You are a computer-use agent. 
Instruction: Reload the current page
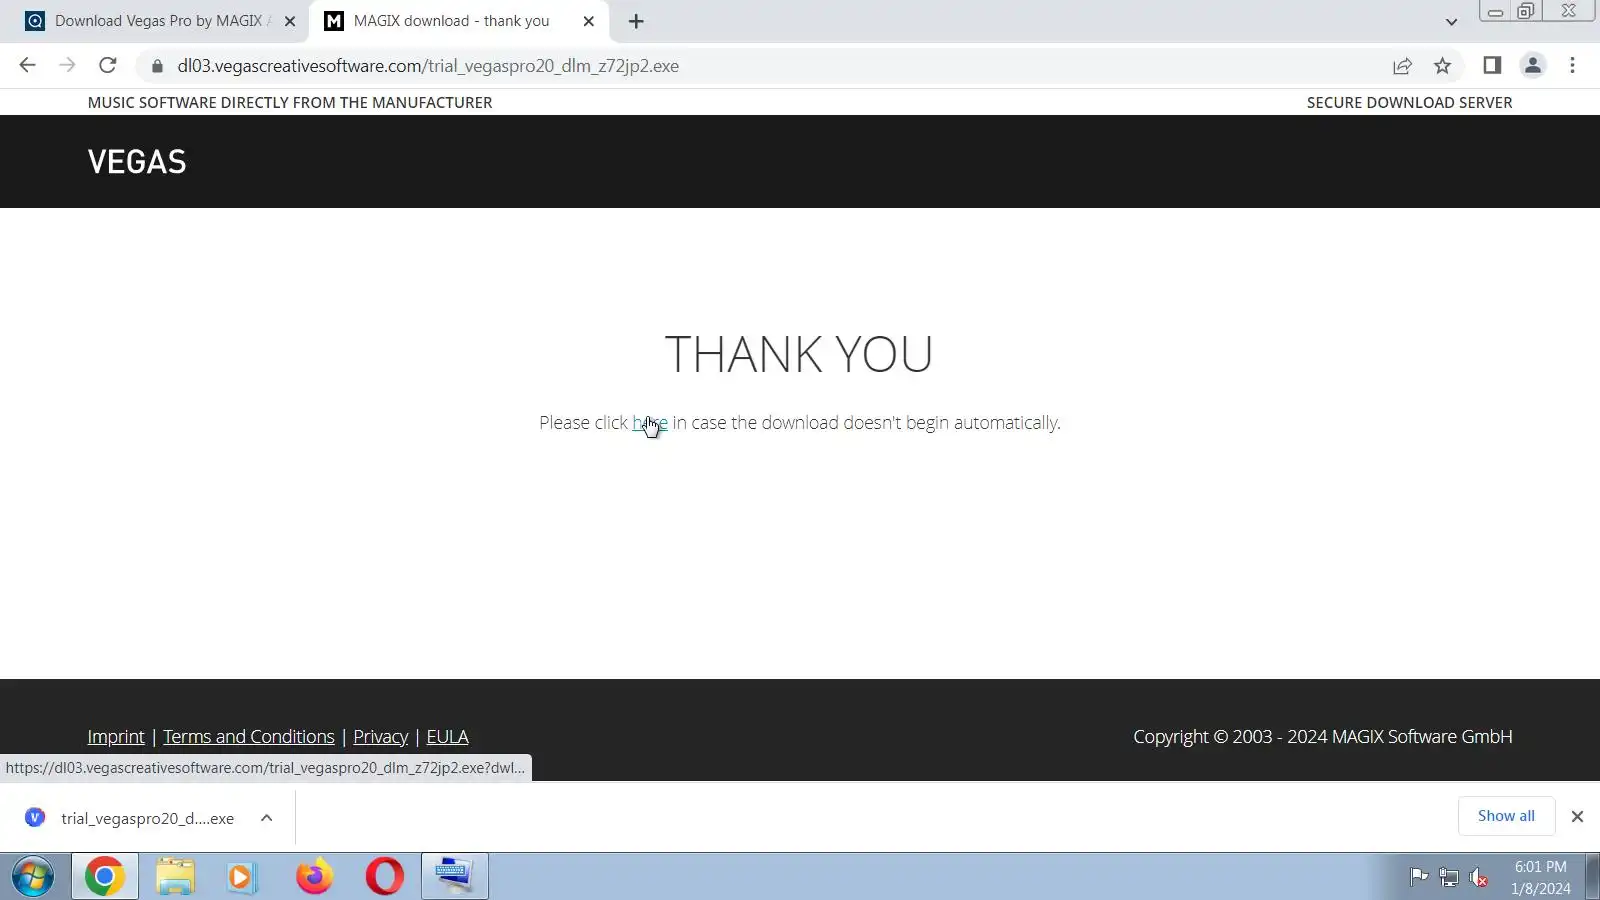(108, 66)
